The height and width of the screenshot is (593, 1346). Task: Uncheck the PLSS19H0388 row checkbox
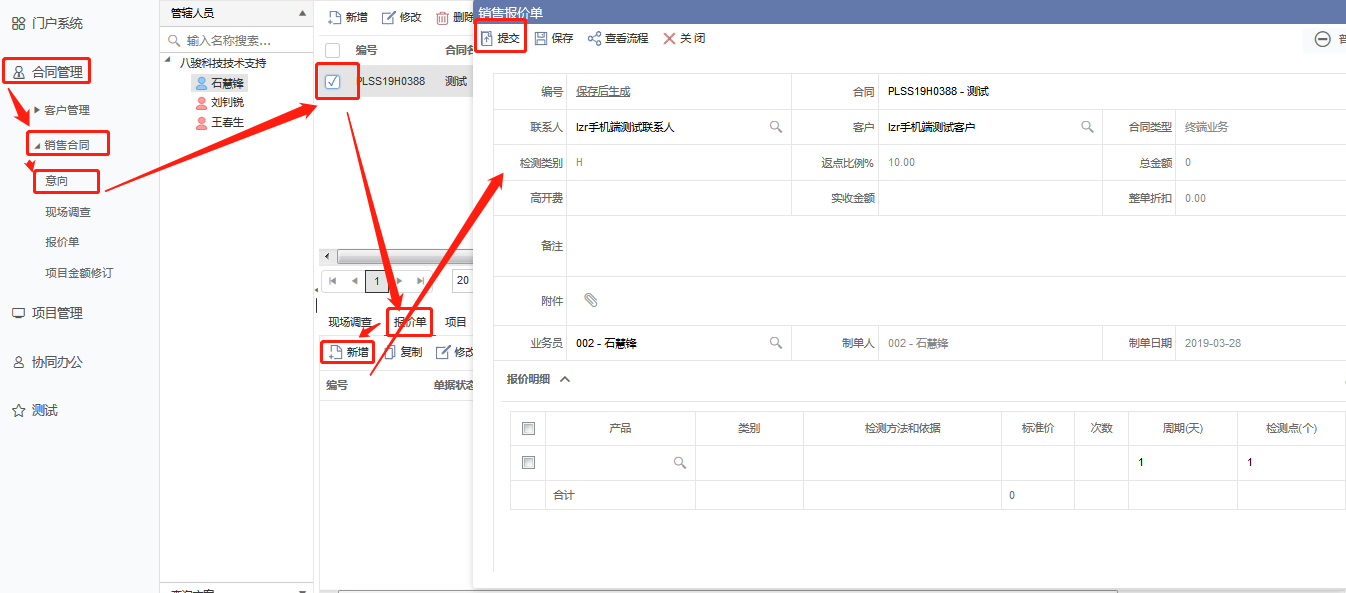333,81
